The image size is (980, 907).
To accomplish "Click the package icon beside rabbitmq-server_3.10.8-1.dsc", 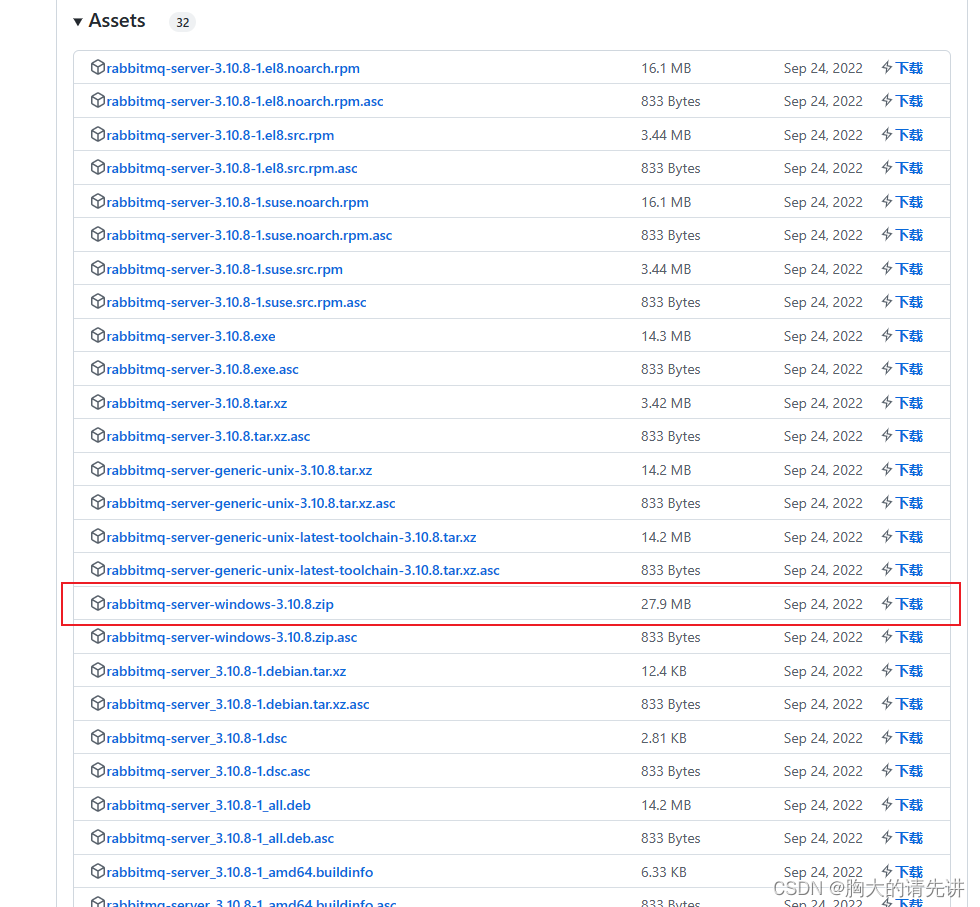I will point(98,737).
